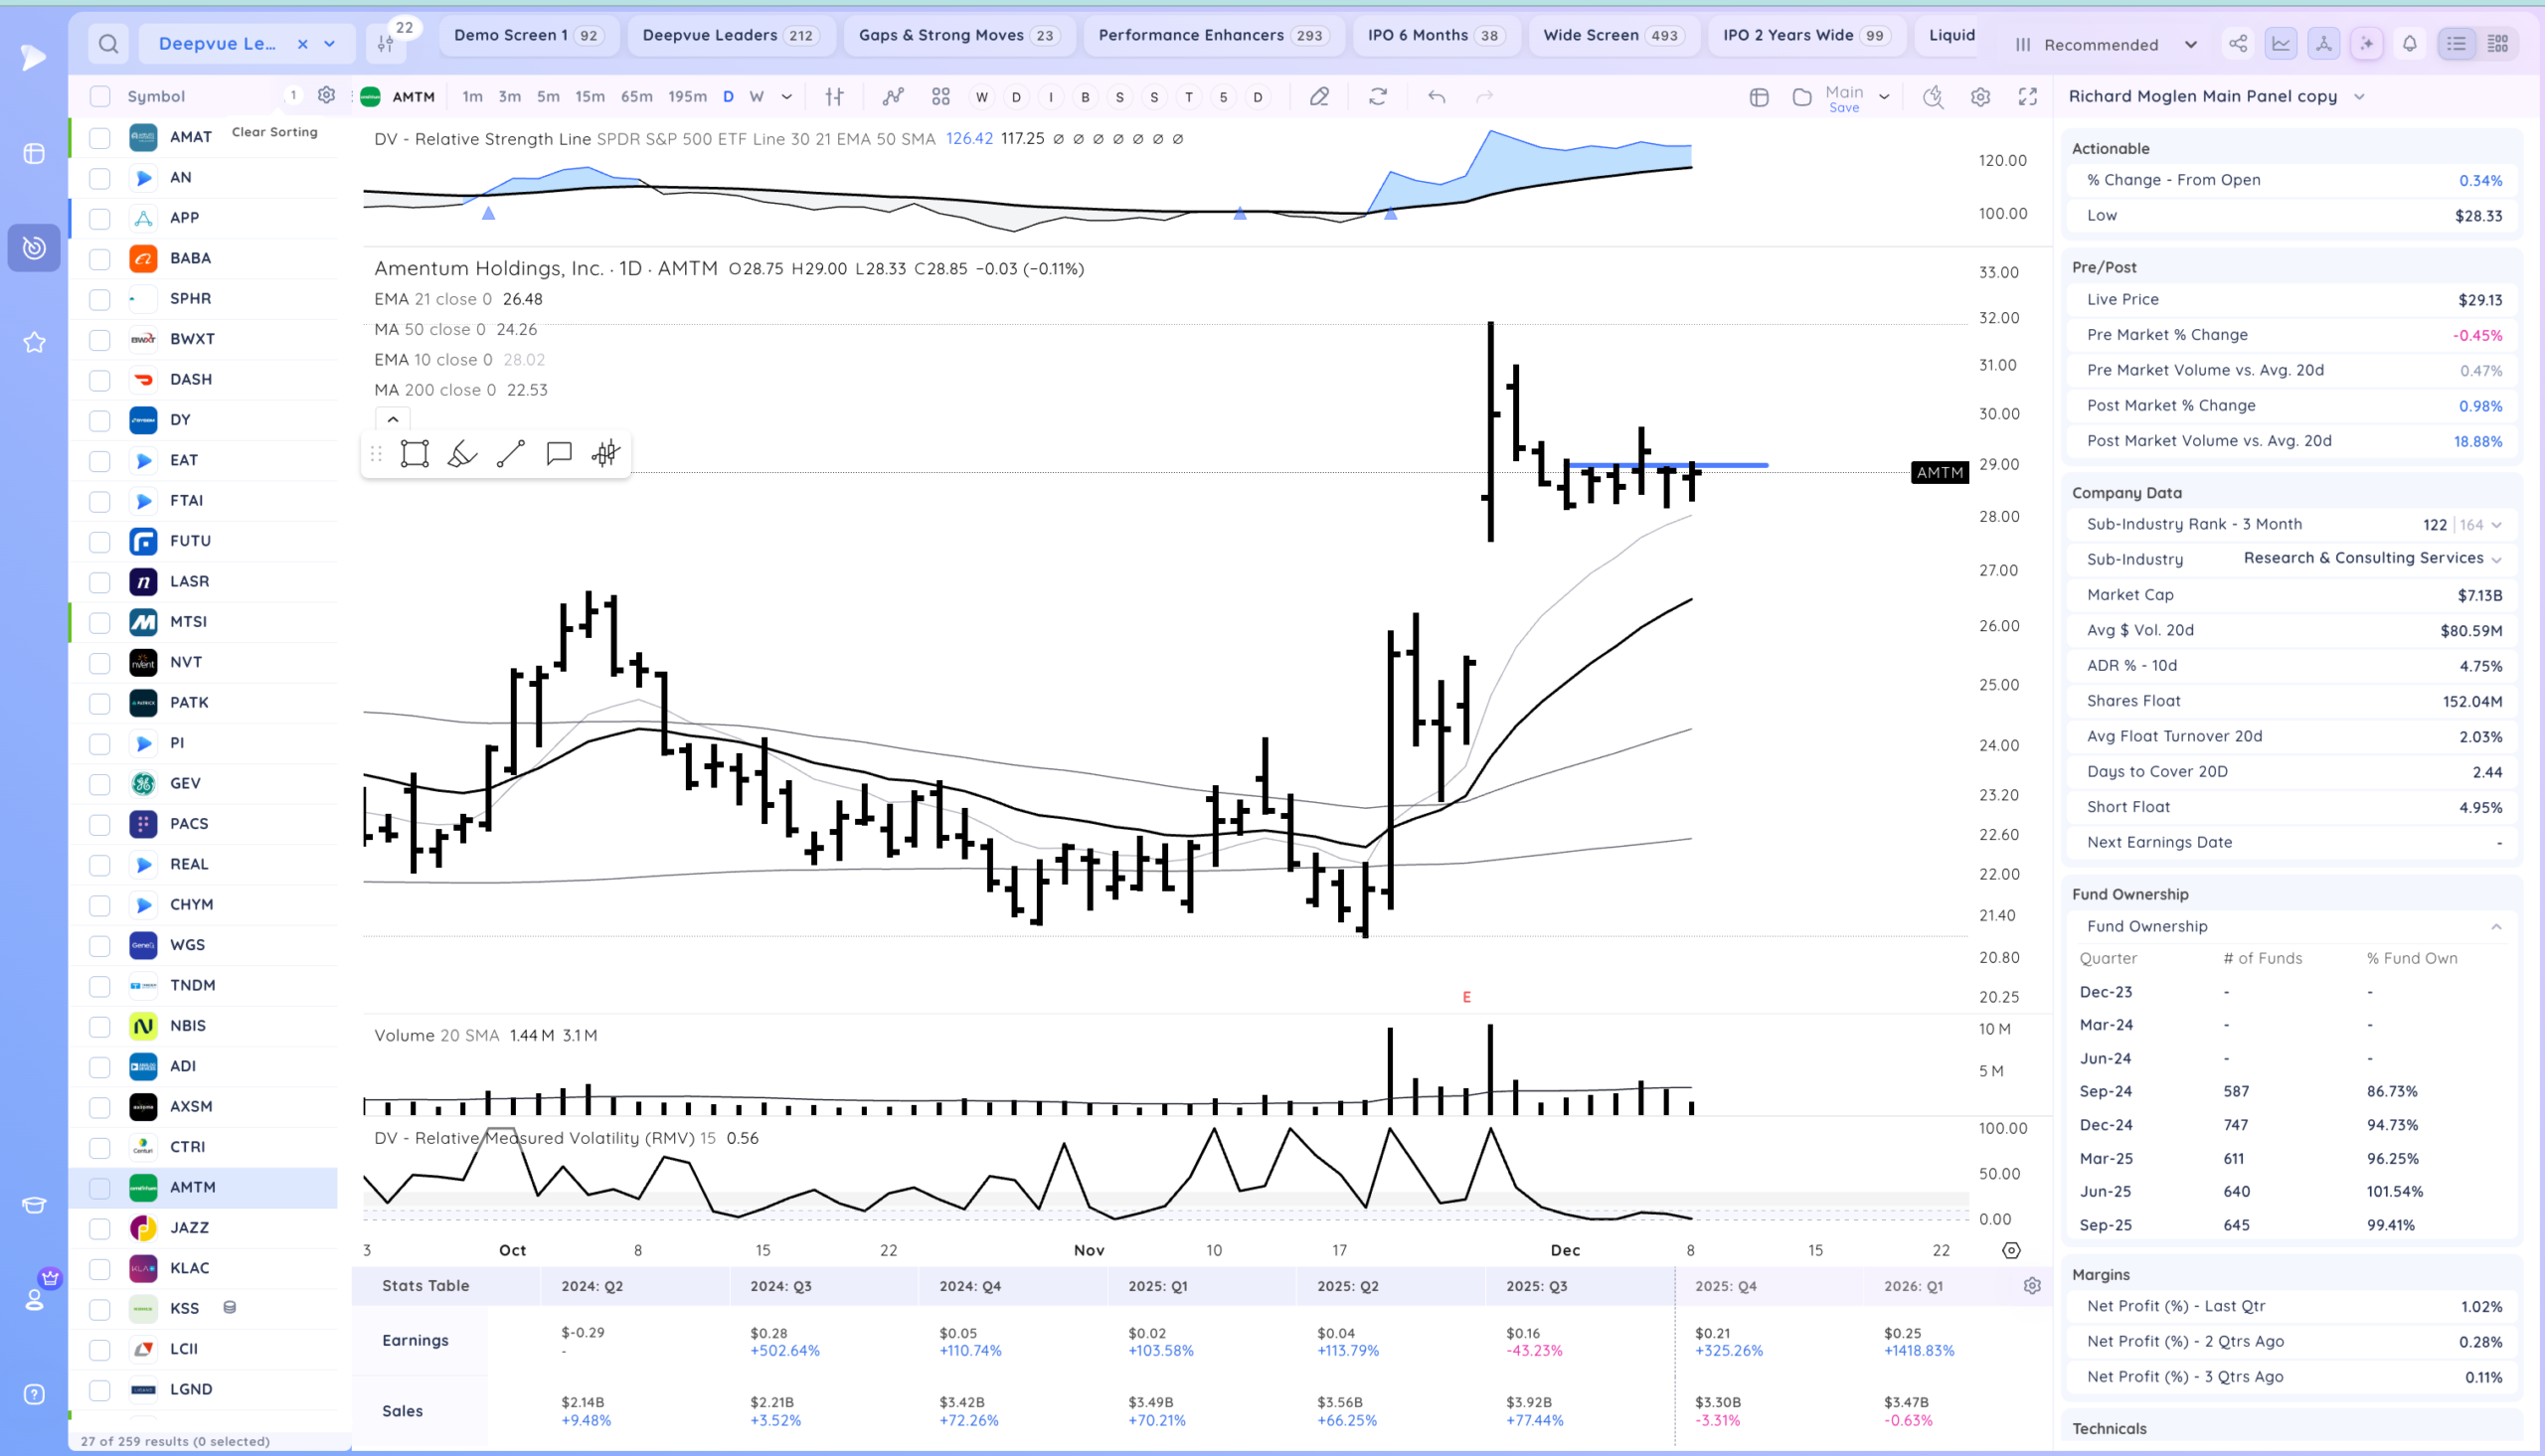The width and height of the screenshot is (2545, 1456).
Task: Tick the checkbox next to NVT
Action: [x=100, y=663]
